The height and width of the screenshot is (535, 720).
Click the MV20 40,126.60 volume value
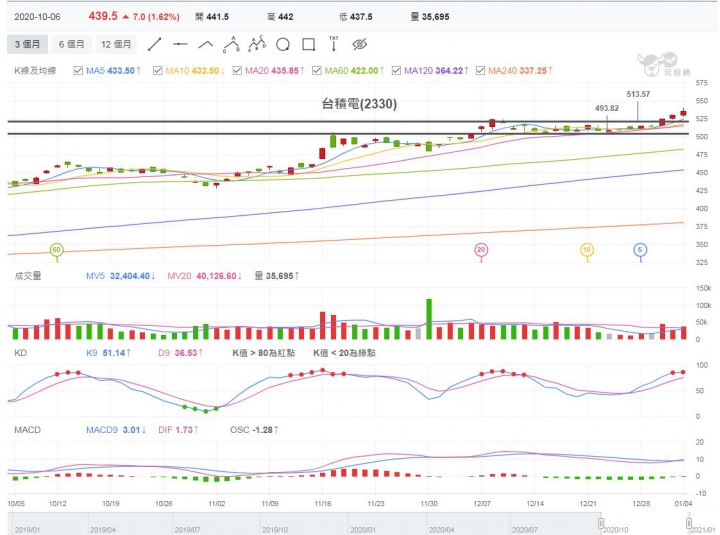(204, 276)
